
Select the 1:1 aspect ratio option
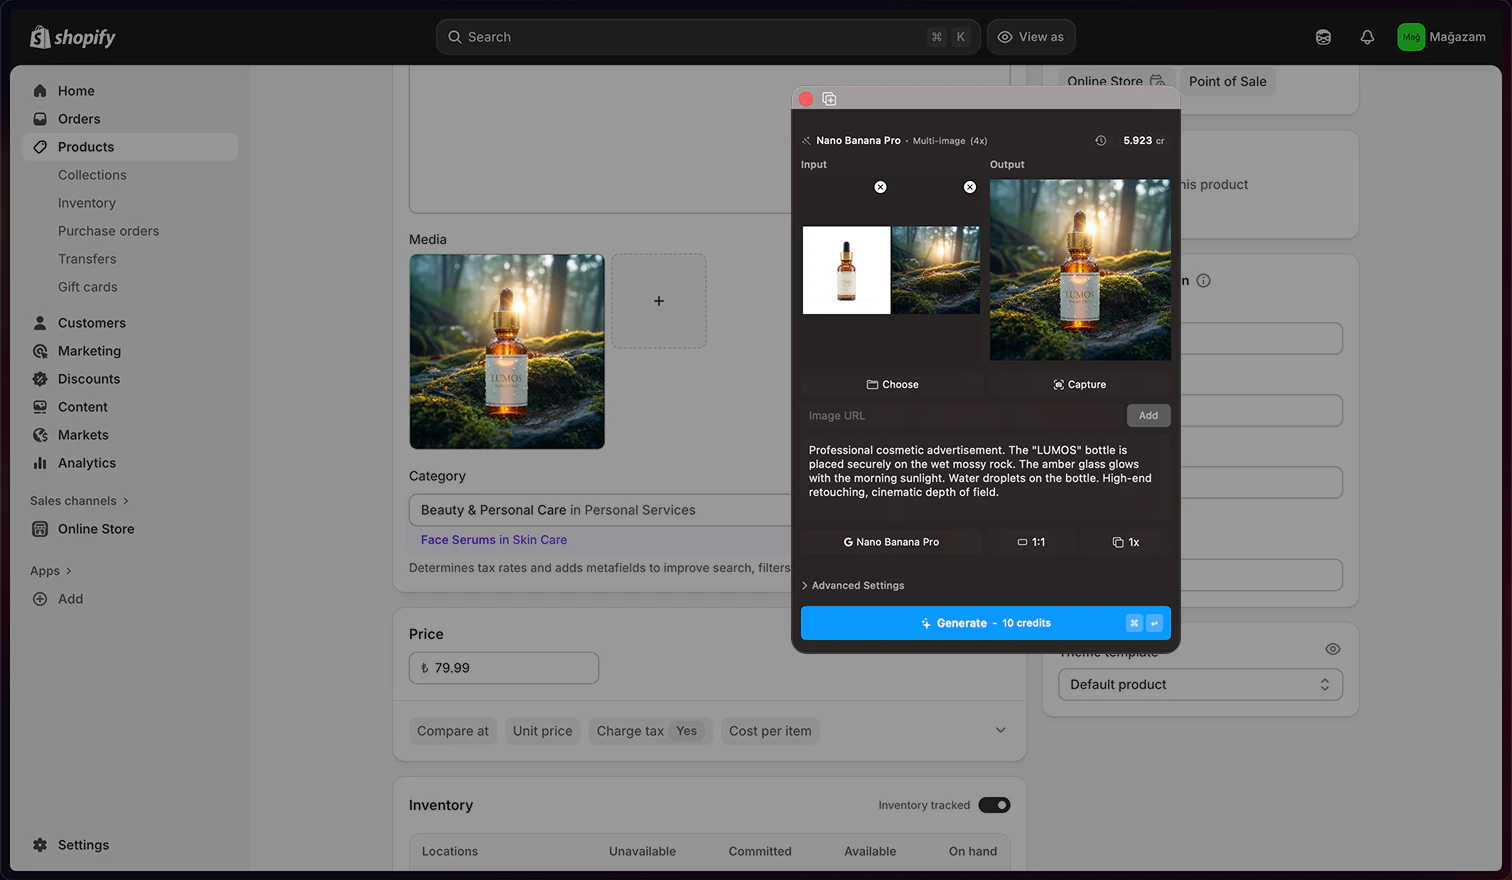point(1030,541)
